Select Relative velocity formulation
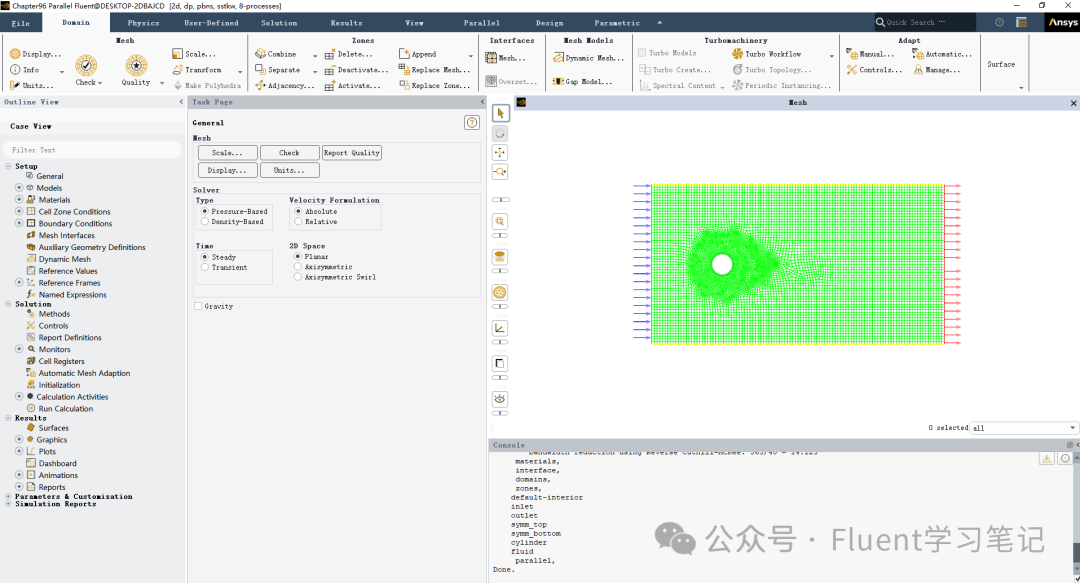1080x583 pixels. point(298,222)
